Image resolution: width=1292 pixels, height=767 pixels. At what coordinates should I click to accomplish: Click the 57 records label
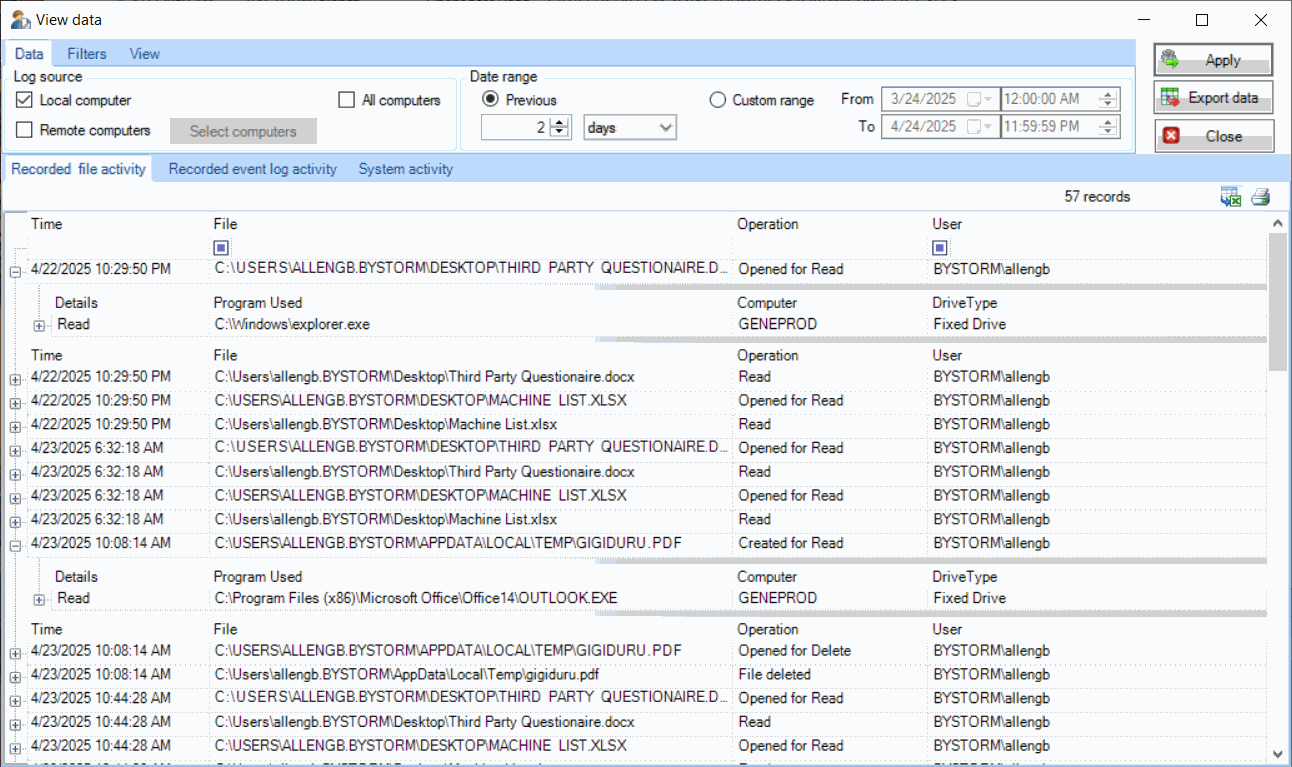click(1097, 197)
